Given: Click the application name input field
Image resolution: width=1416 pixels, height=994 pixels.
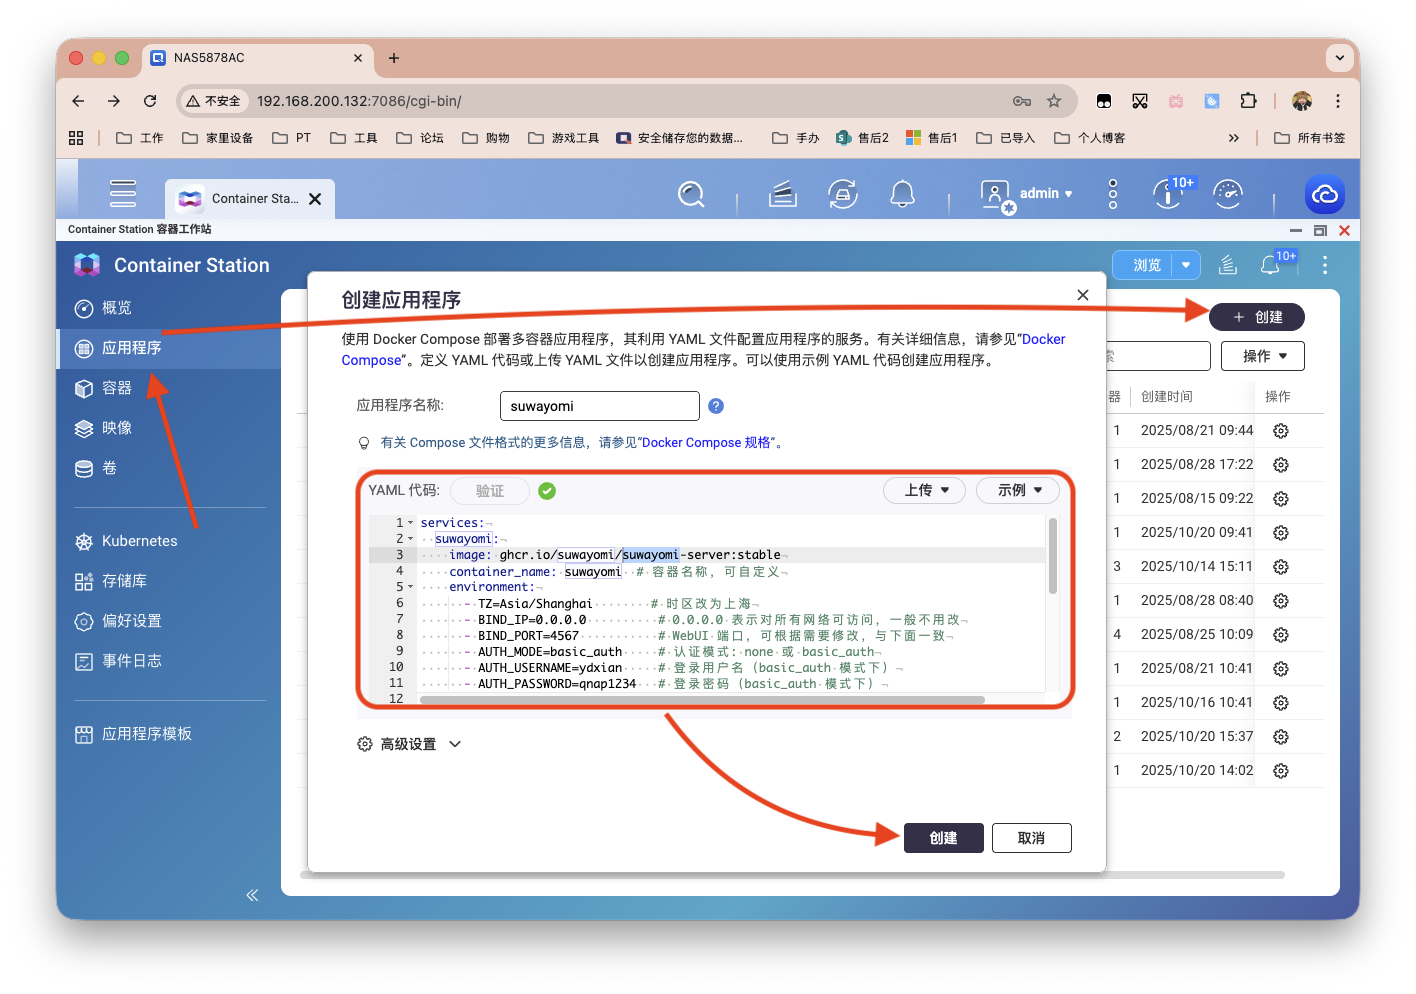Looking at the screenshot, I should click(599, 406).
